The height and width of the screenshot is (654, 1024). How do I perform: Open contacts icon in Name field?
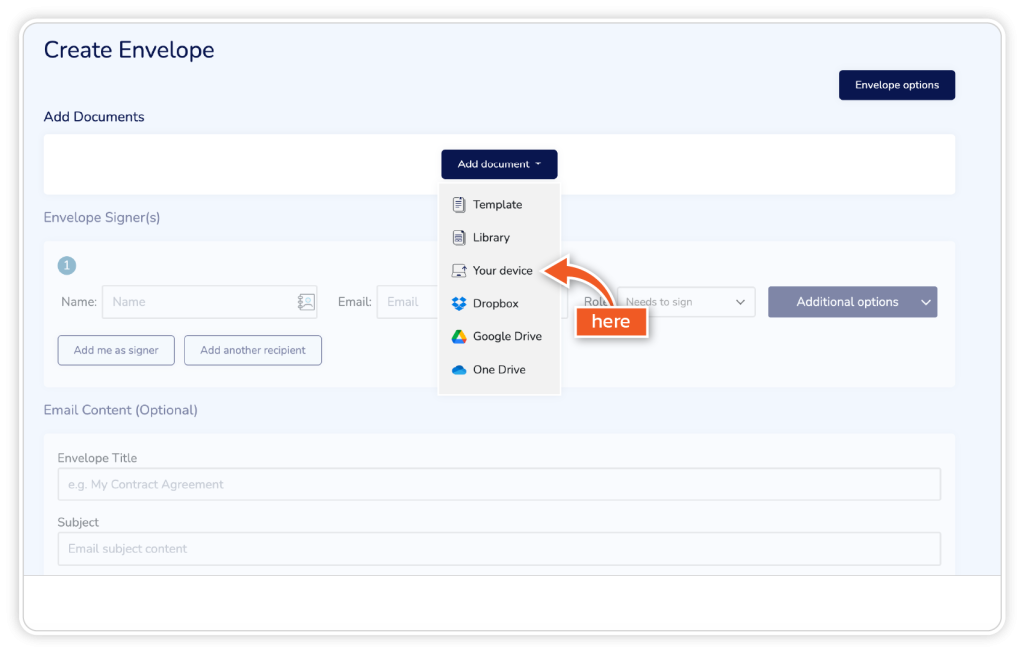[x=306, y=302]
